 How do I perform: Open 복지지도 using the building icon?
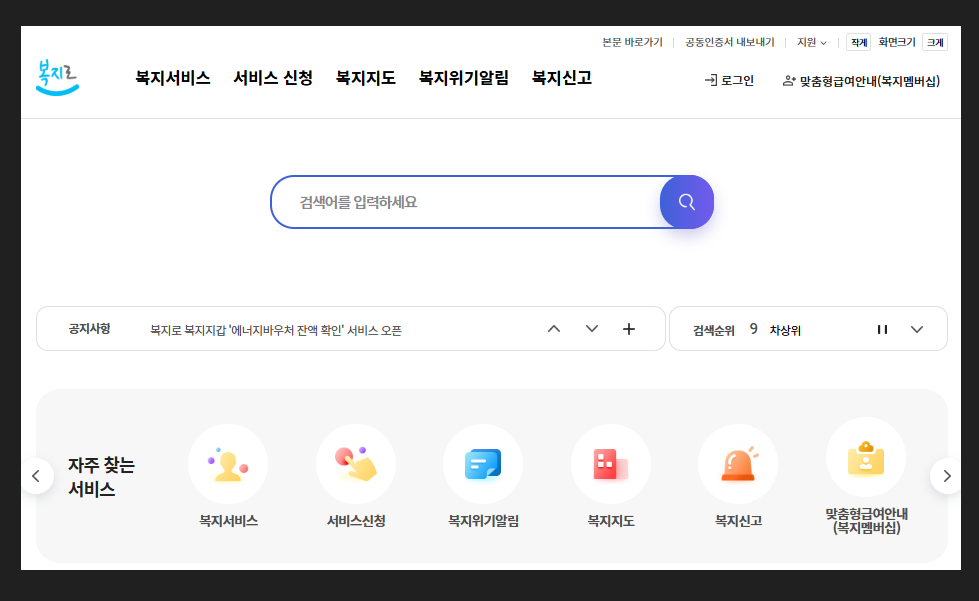tap(611, 463)
